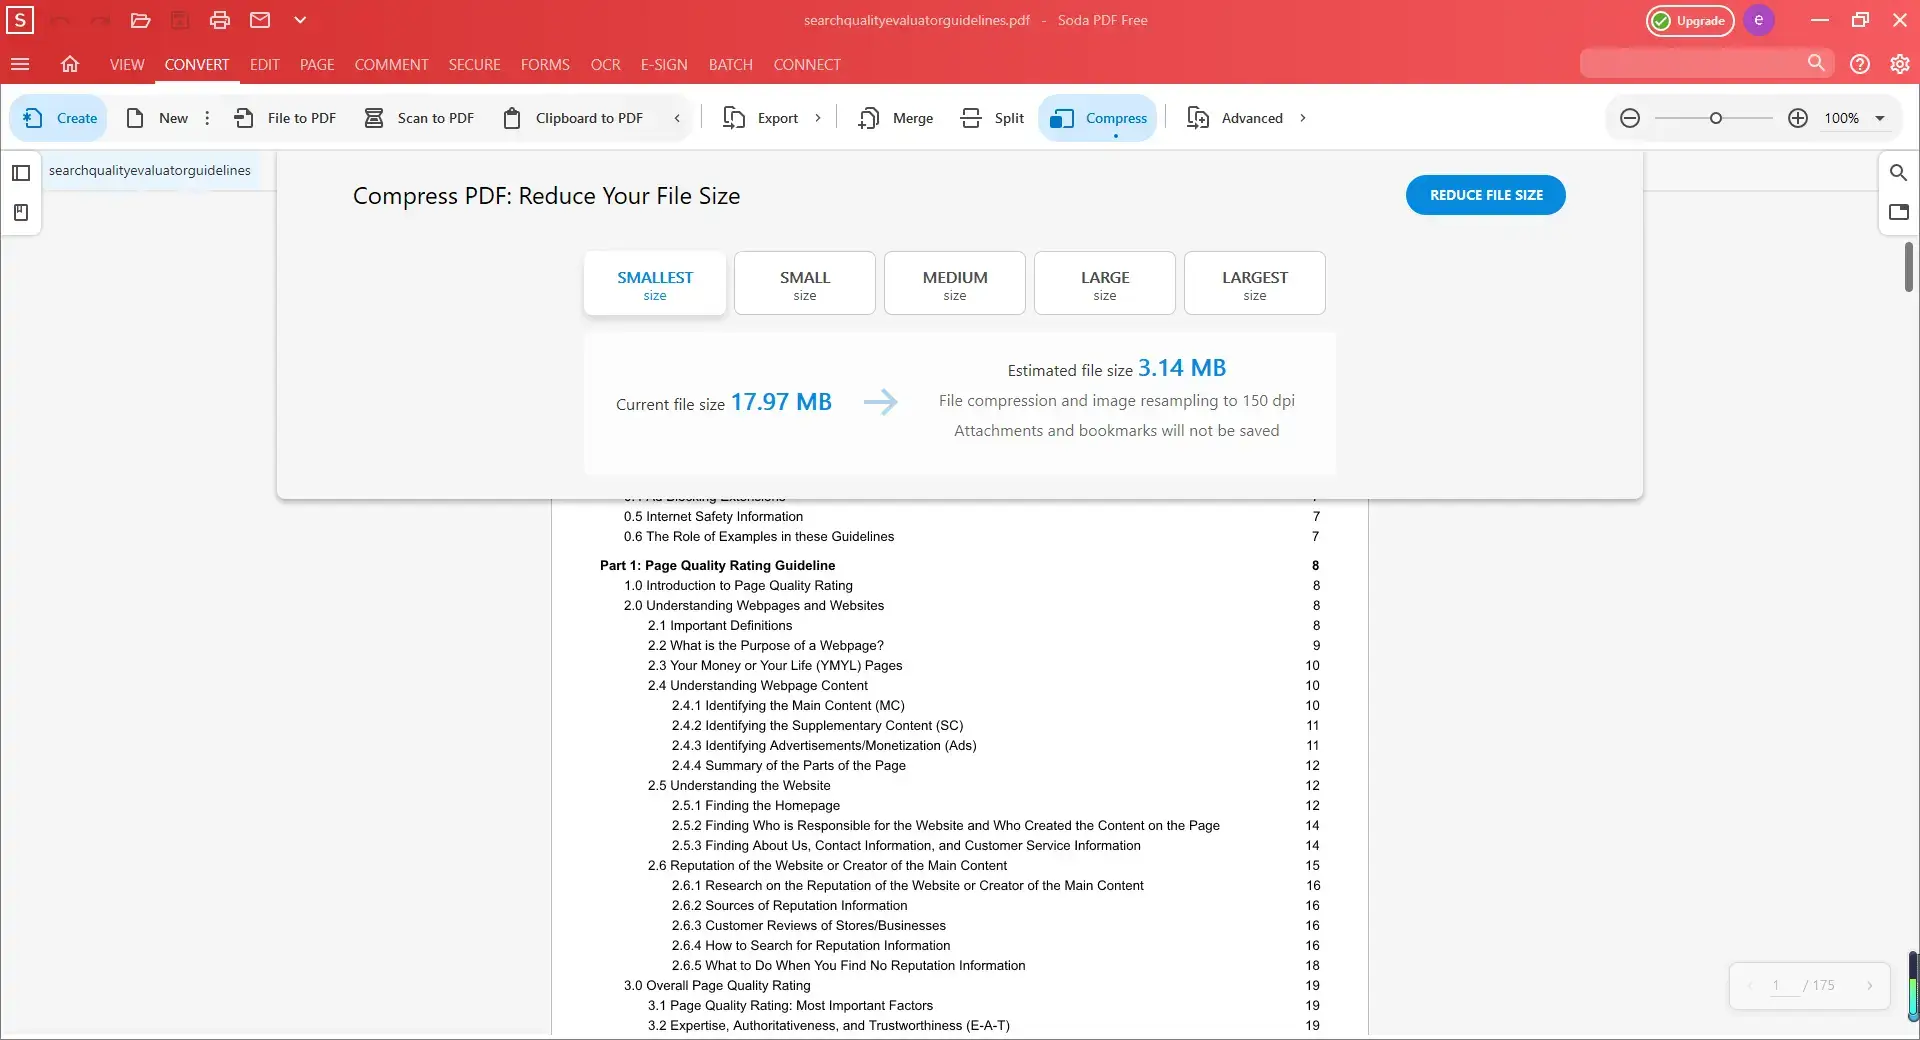The width and height of the screenshot is (1920, 1040).
Task: Choose SMALL size option
Action: [x=805, y=284]
